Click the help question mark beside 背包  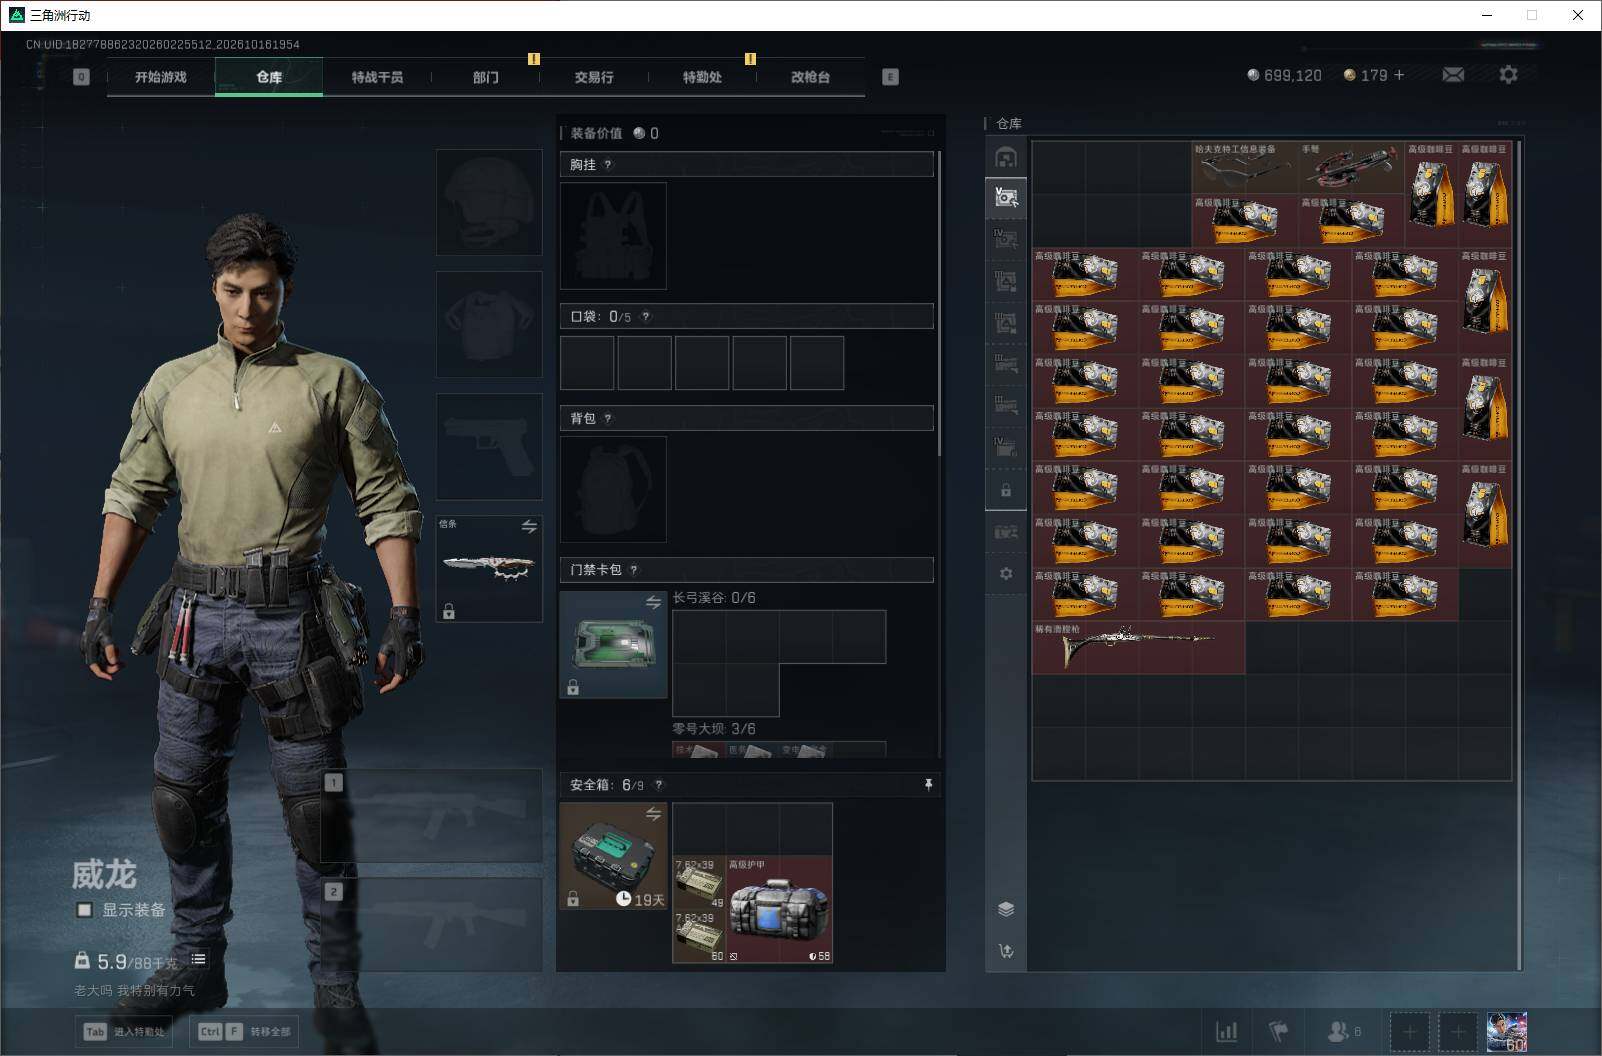click(608, 419)
